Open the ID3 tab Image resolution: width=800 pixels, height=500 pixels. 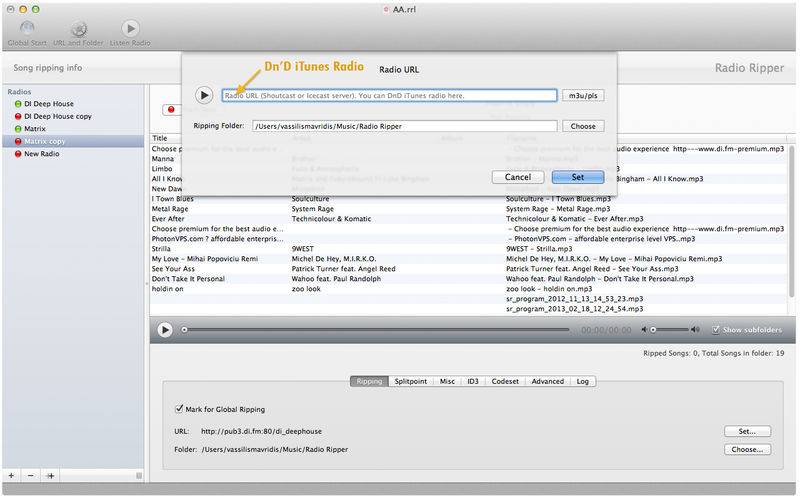(x=473, y=381)
